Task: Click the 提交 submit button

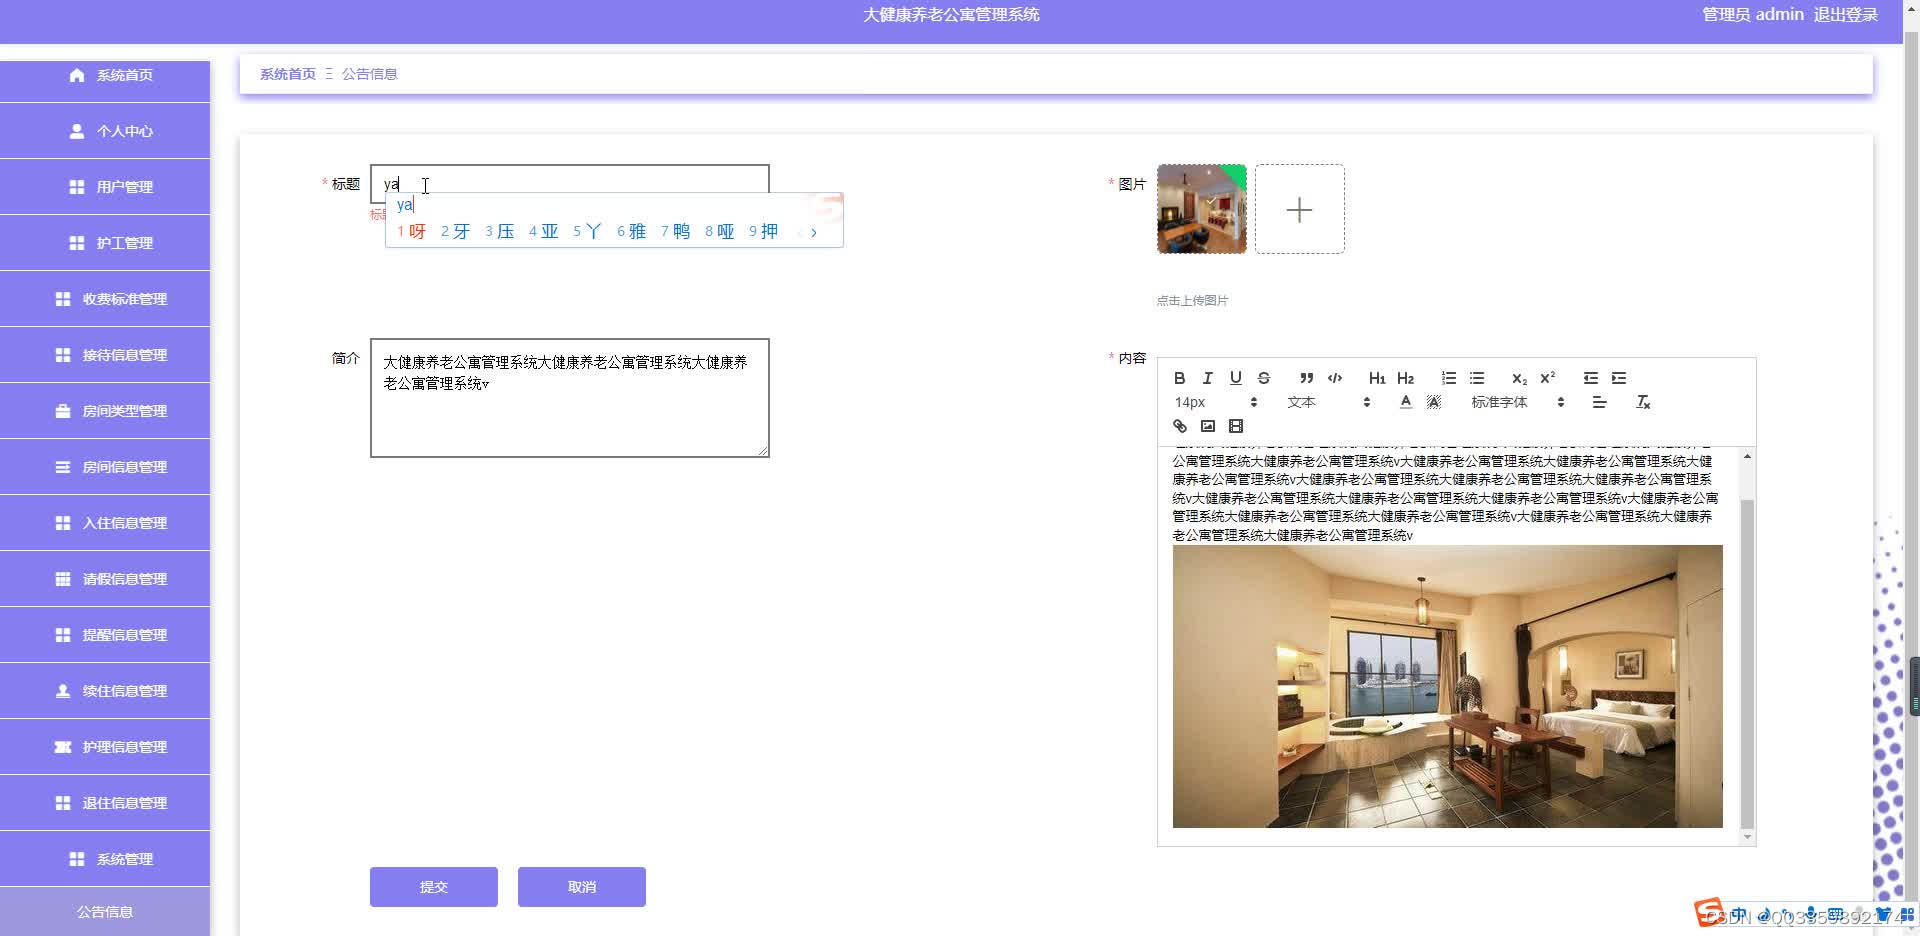Action: [x=433, y=887]
